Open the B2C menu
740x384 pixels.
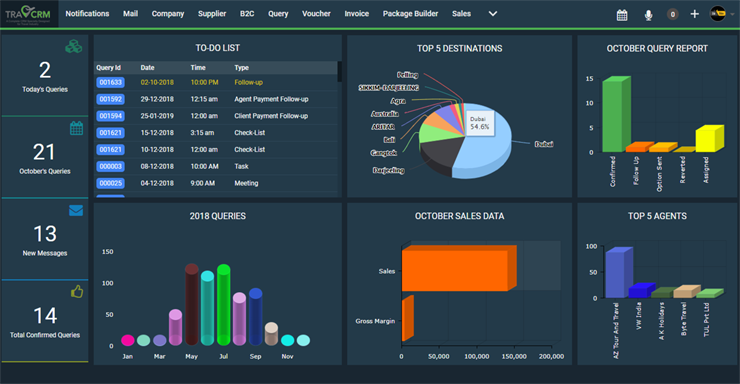tap(247, 14)
